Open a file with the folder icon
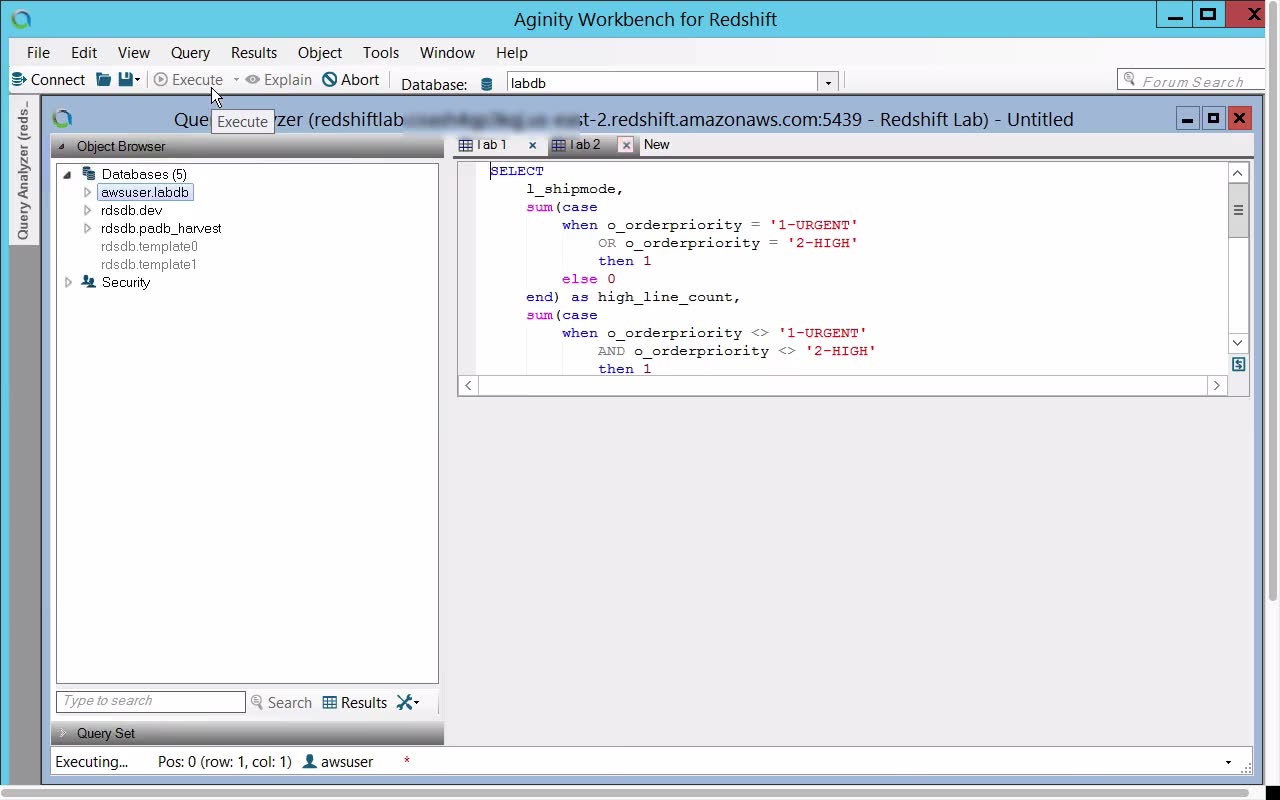 103,80
